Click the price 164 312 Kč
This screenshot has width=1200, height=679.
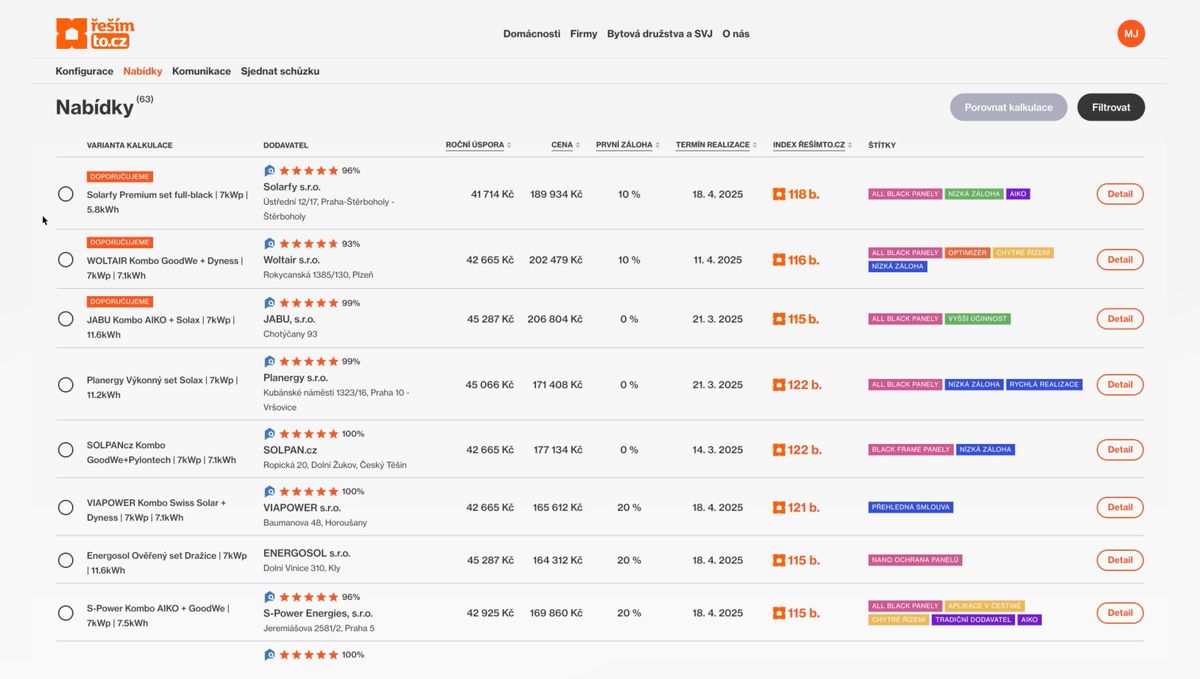(x=557, y=560)
